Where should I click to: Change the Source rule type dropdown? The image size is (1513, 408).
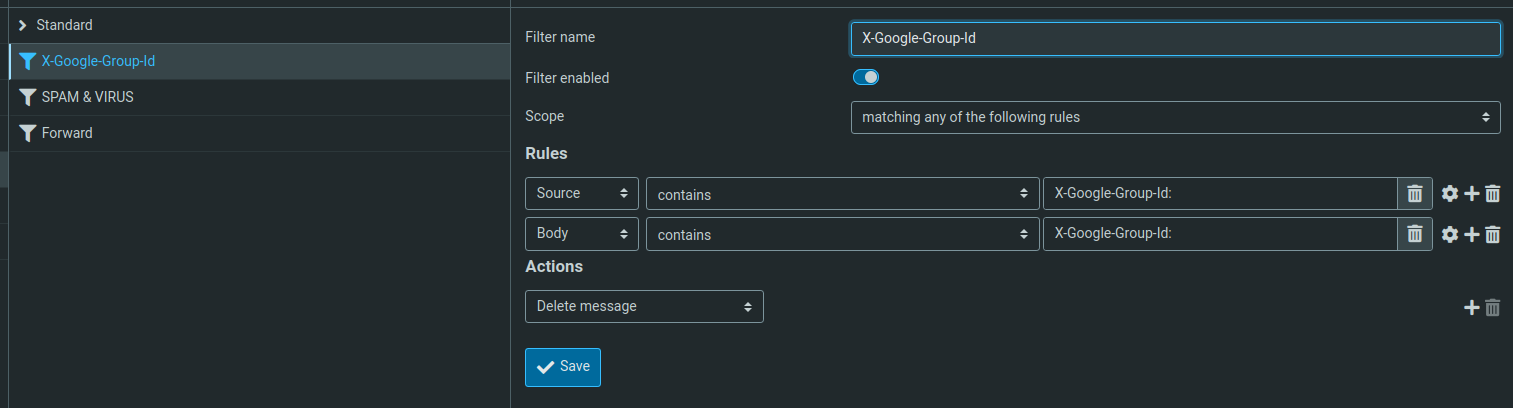582,194
